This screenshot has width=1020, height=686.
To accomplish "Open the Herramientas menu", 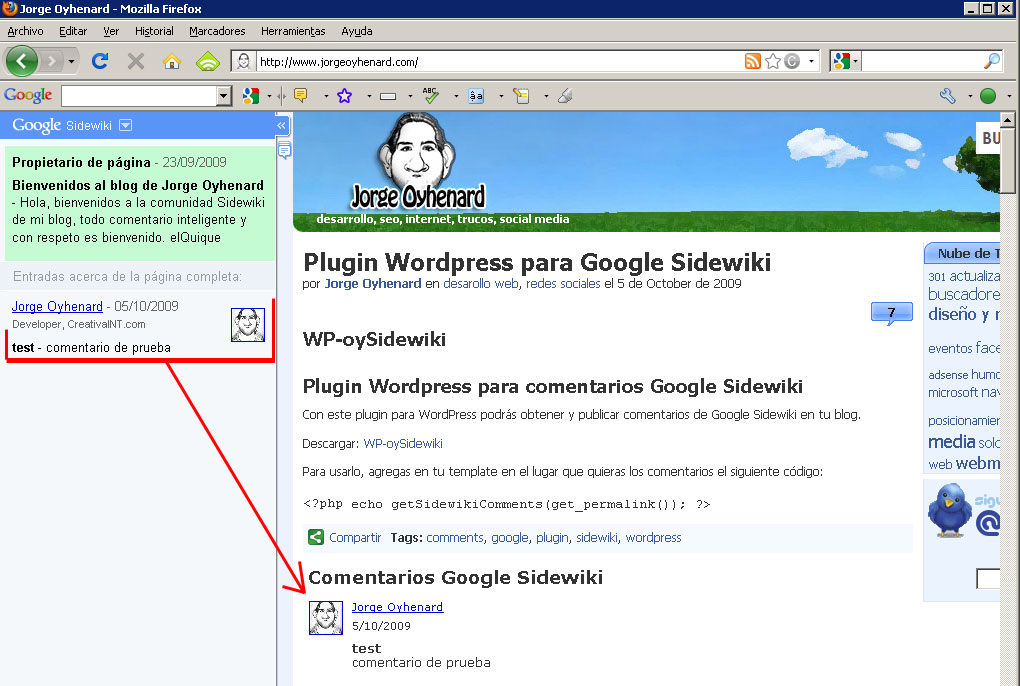I will tap(293, 31).
